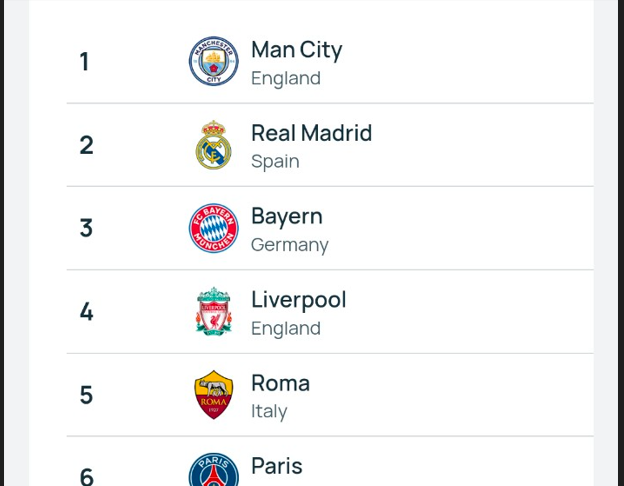Select rank number 5 in the table
Viewport: 624px width, 486px height.
tap(86, 395)
